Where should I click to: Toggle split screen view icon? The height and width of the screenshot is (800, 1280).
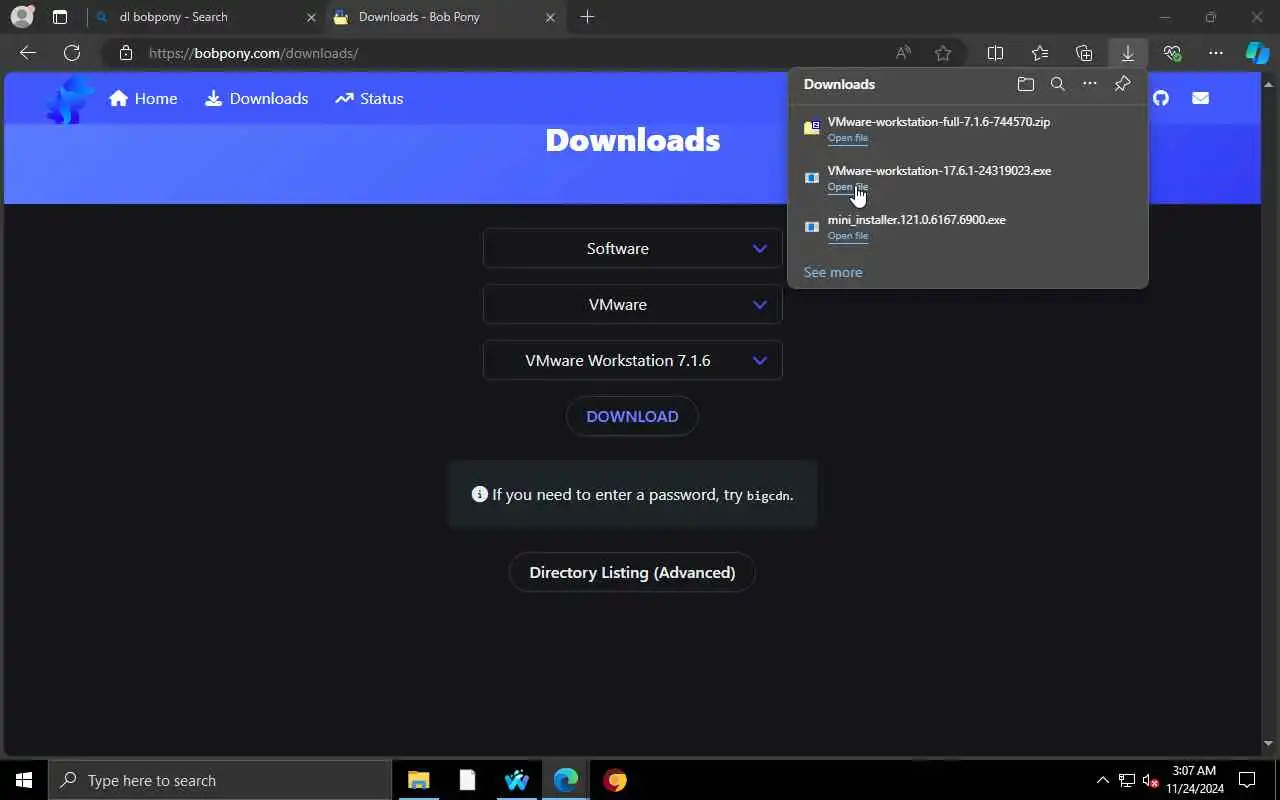995,53
